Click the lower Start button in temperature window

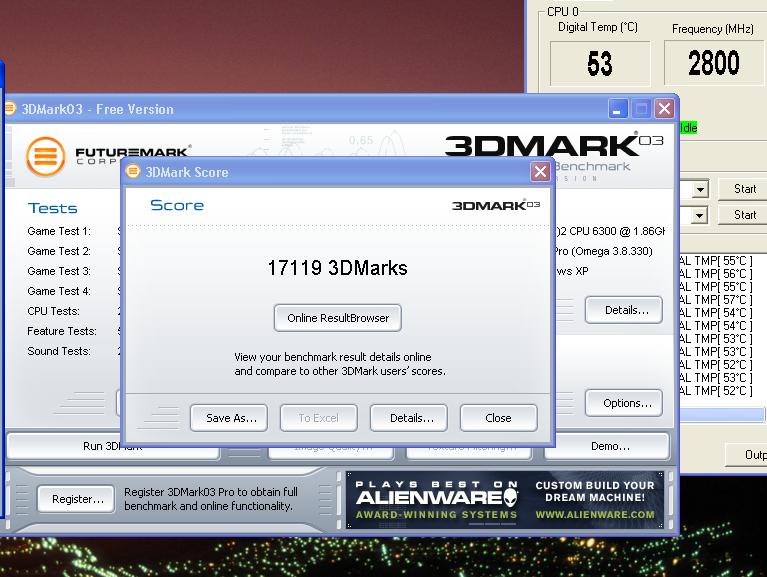(x=743, y=215)
